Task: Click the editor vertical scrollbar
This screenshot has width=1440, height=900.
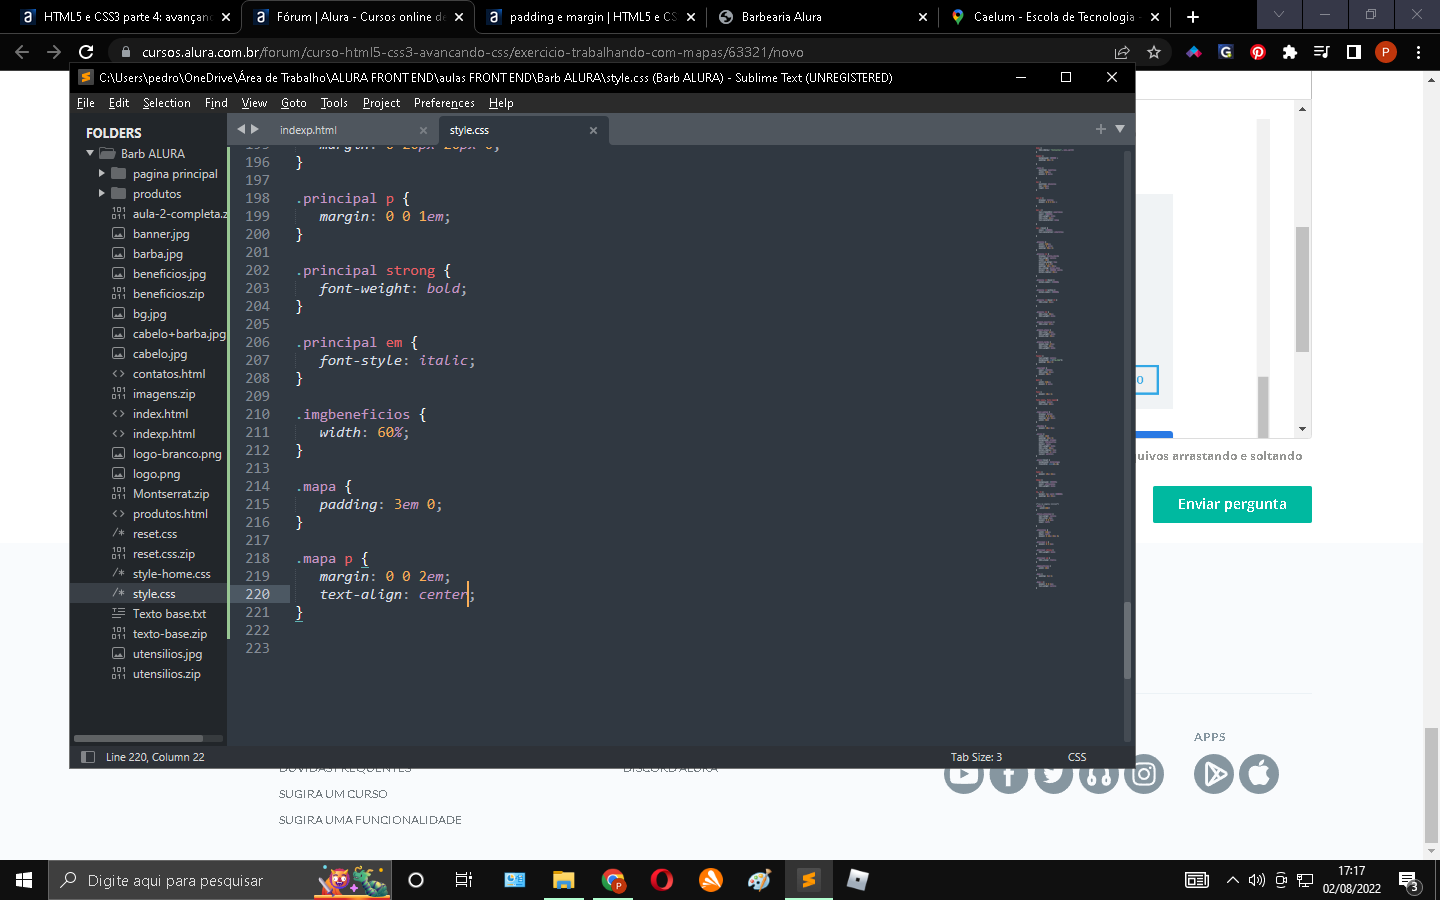Action: tap(1128, 640)
